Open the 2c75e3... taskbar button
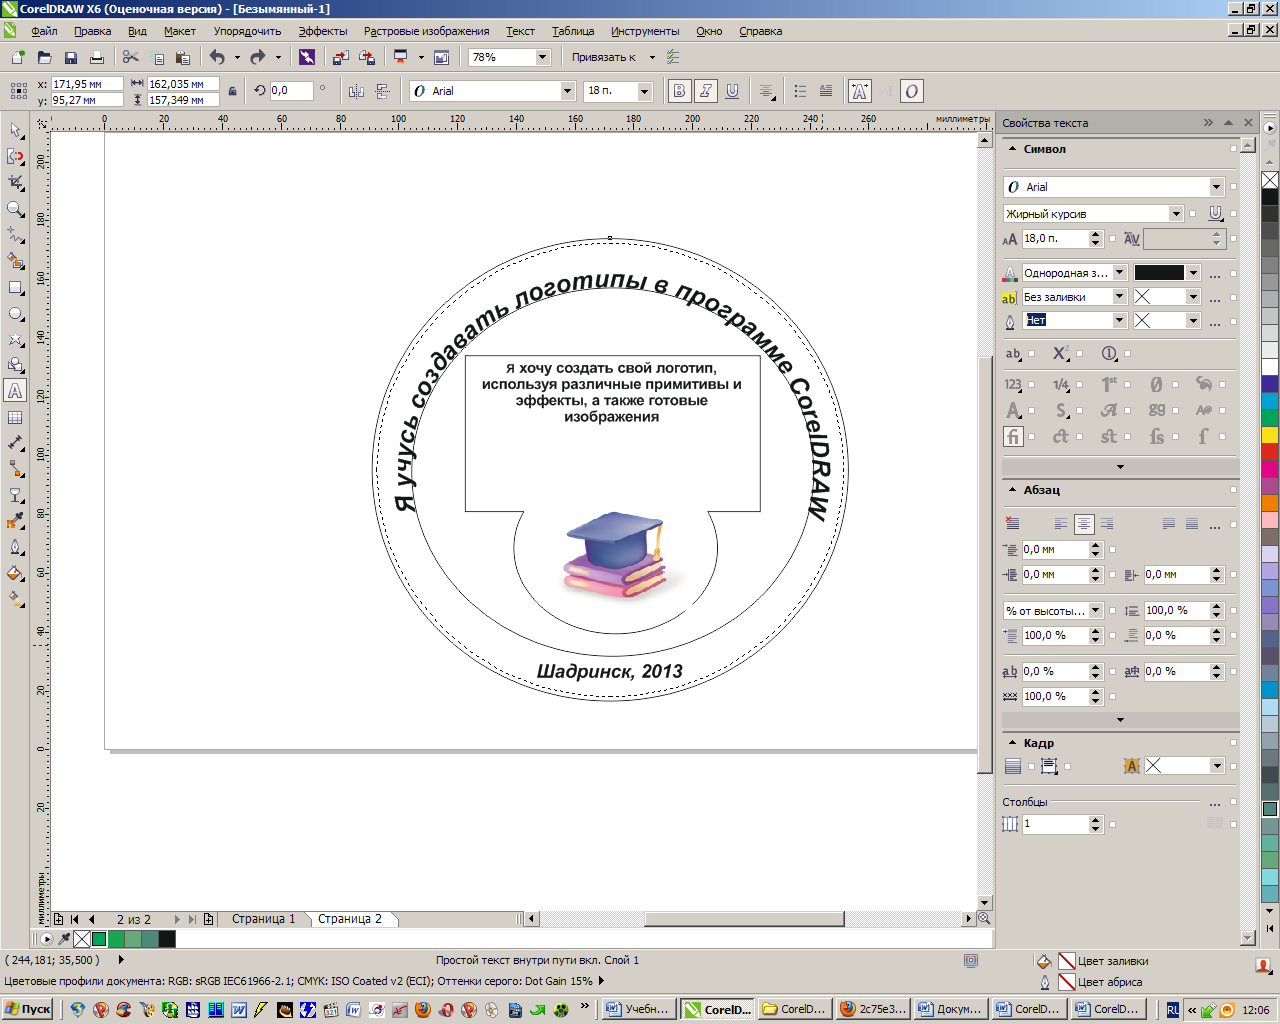This screenshot has width=1280, height=1024. [x=873, y=1009]
